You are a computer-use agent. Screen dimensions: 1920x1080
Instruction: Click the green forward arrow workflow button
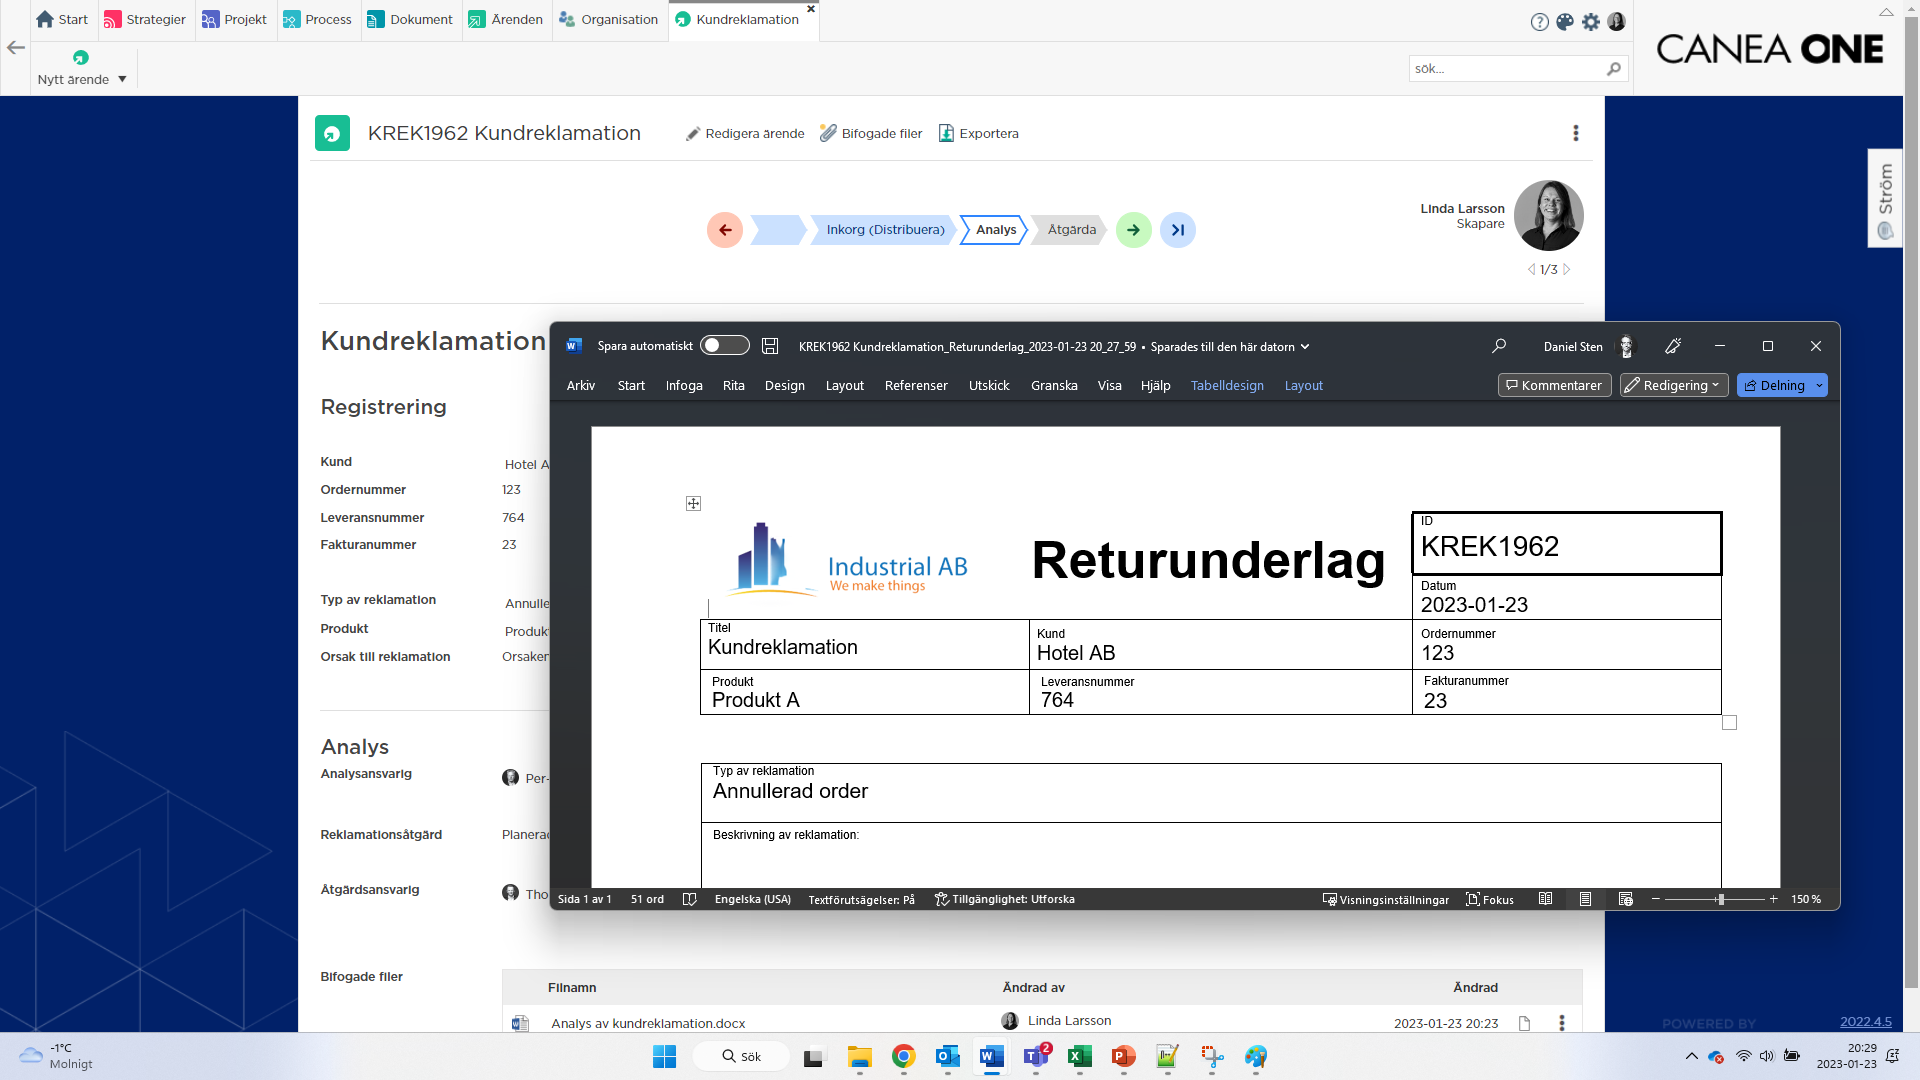point(1133,230)
